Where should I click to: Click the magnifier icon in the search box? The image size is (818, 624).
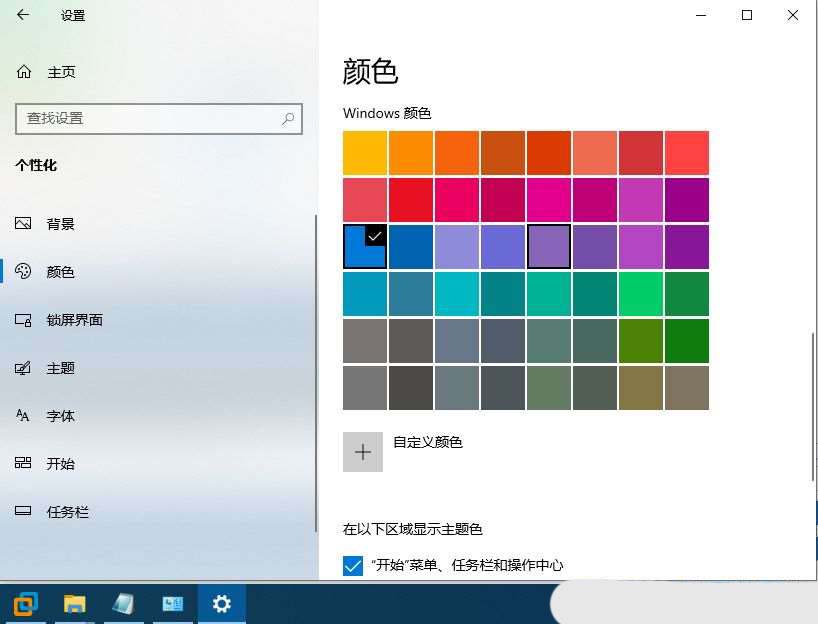point(288,118)
